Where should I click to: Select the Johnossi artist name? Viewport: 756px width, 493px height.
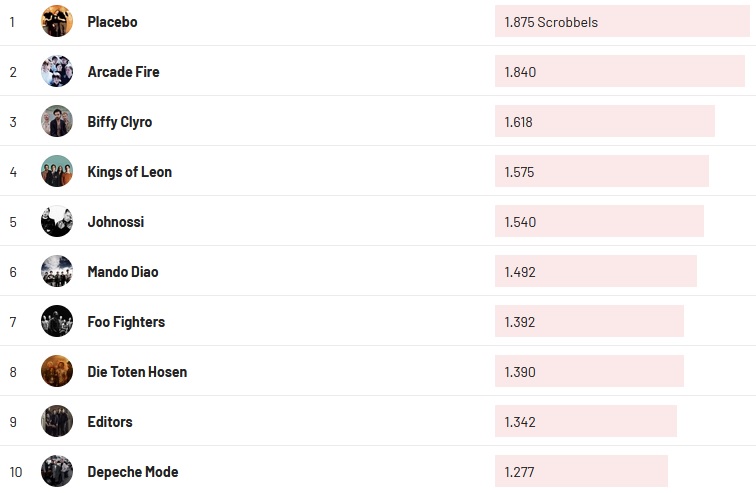[x=115, y=222]
